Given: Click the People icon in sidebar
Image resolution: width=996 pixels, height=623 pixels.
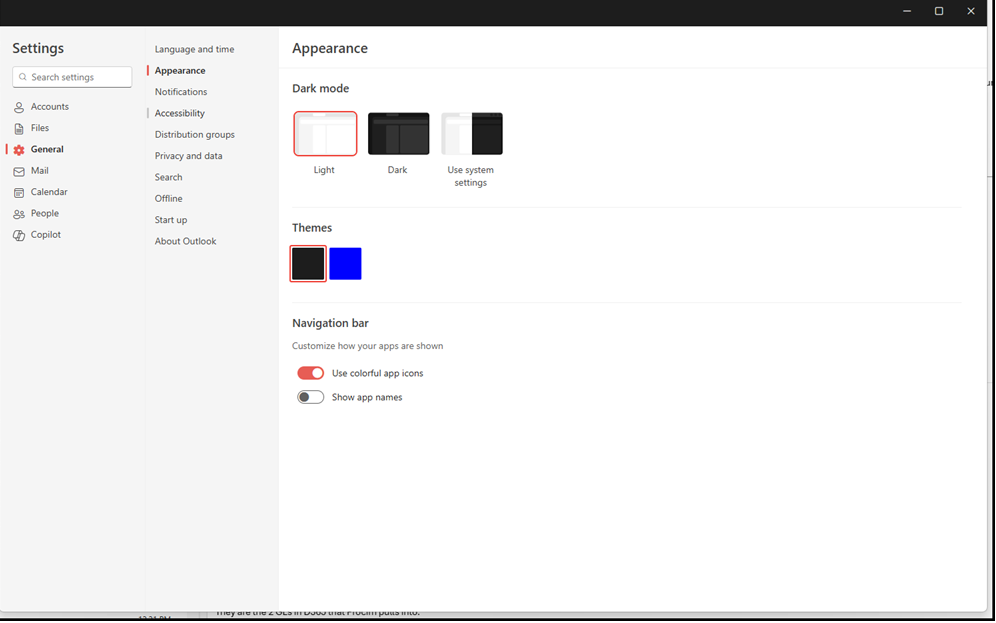Looking at the screenshot, I should coord(19,214).
